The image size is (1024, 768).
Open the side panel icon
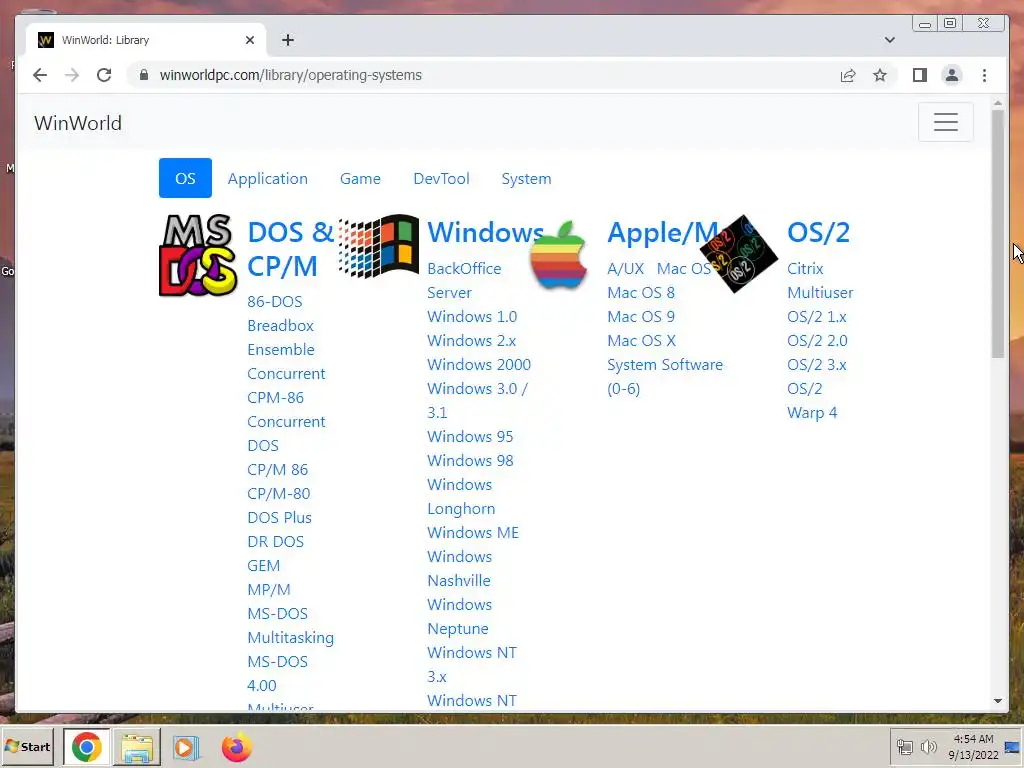pyautogui.click(x=920, y=75)
